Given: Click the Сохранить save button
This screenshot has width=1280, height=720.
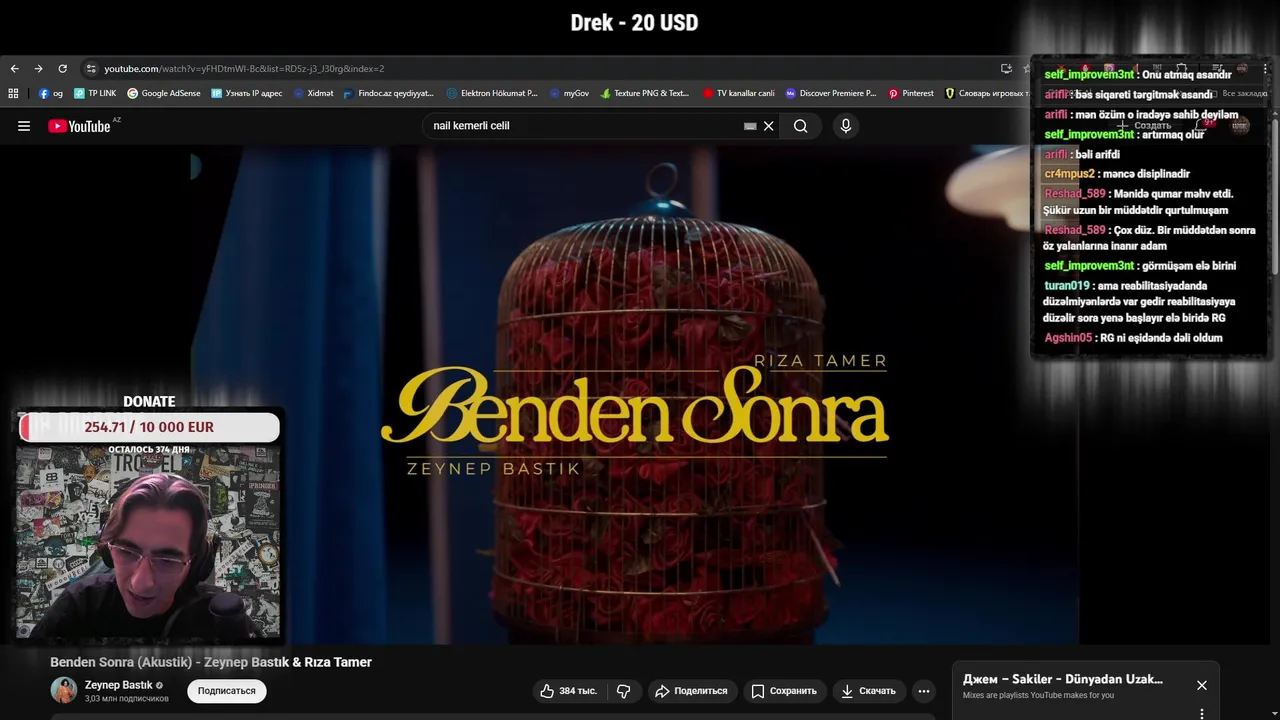Looking at the screenshot, I should click(x=784, y=691).
